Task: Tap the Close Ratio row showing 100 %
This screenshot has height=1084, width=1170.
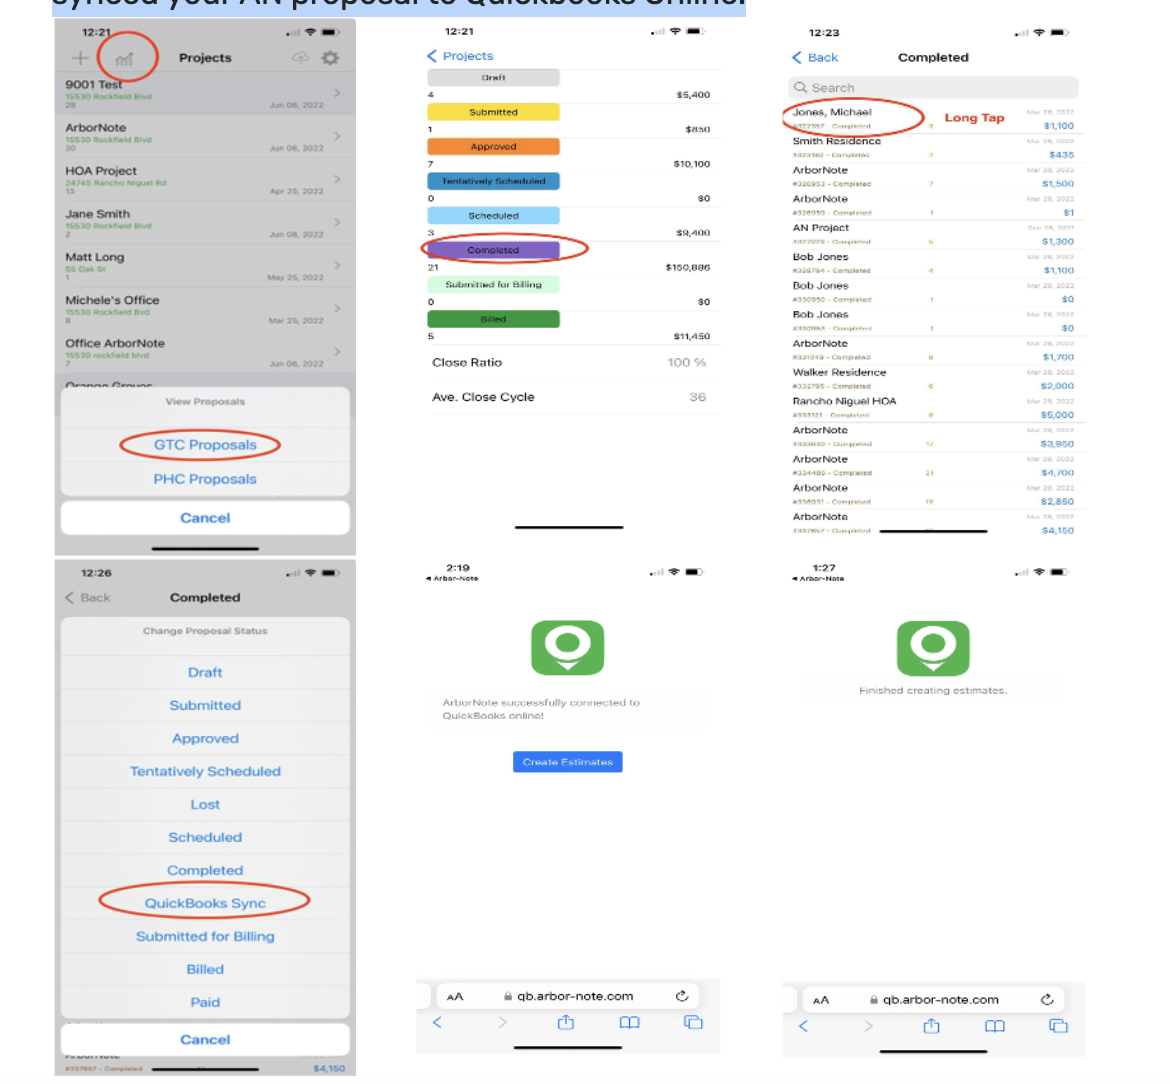Action: [569, 363]
